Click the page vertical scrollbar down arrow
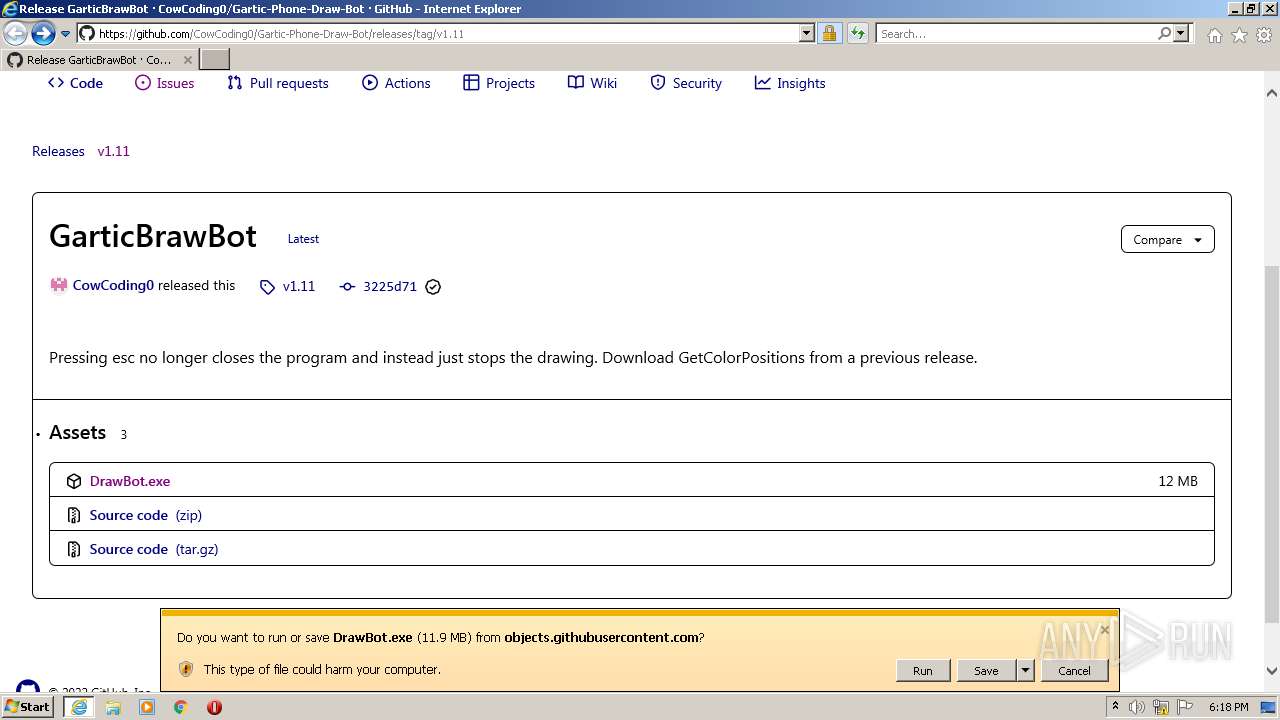The image size is (1280, 720). point(1272,671)
